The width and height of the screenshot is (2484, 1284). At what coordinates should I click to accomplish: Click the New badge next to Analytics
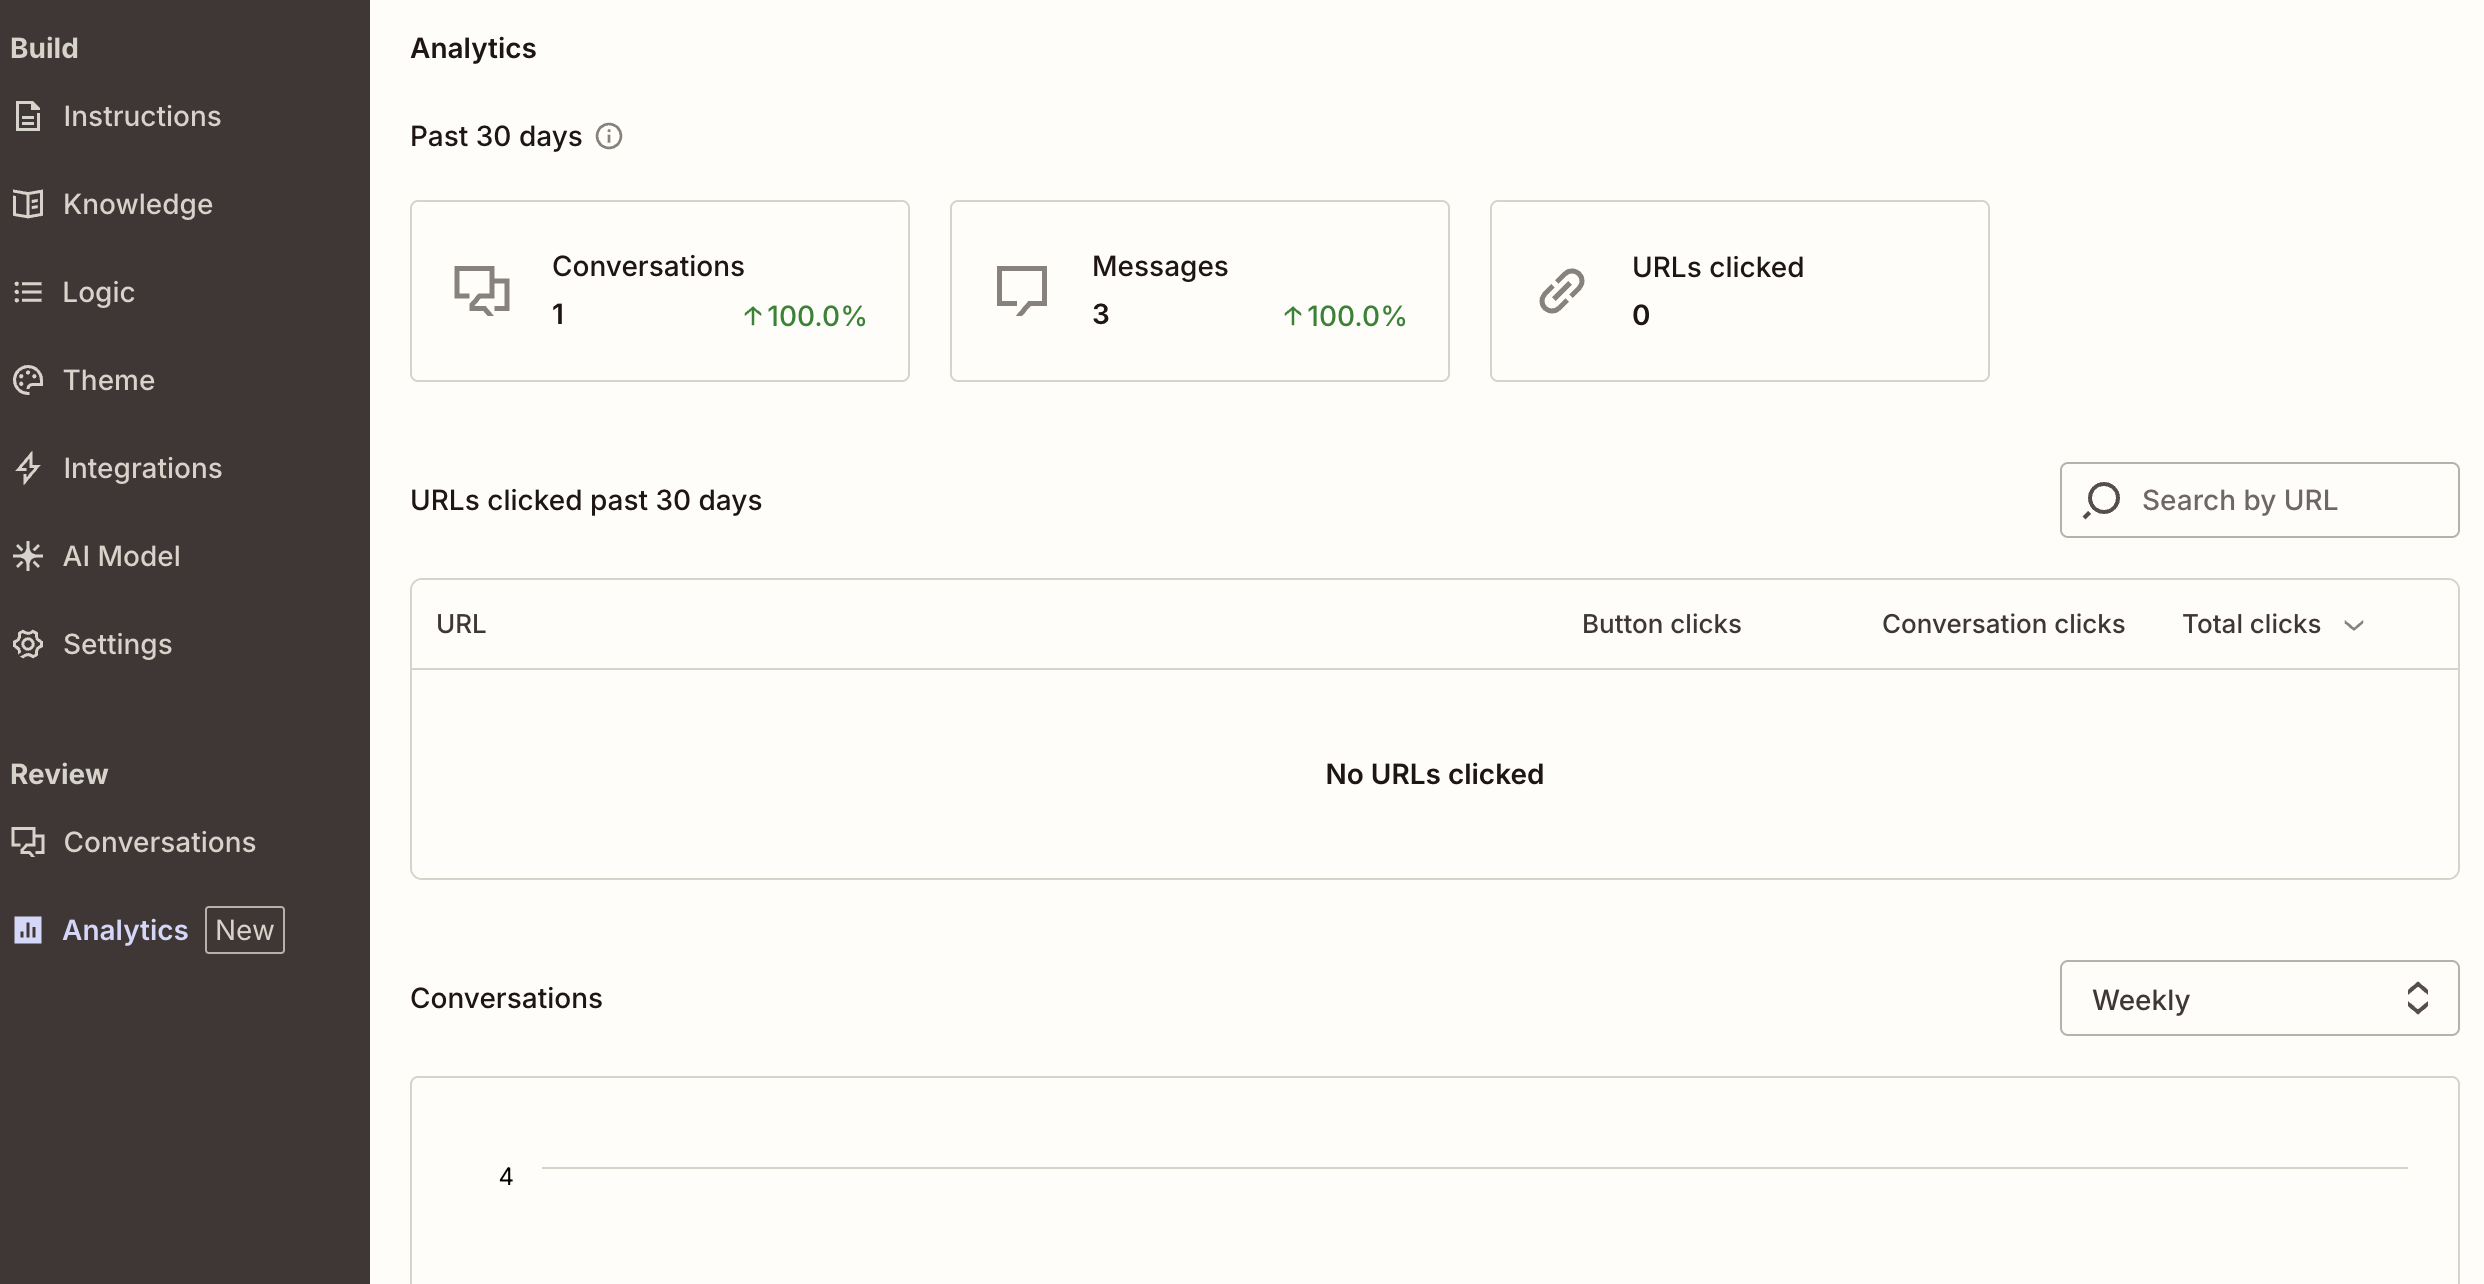[243, 929]
